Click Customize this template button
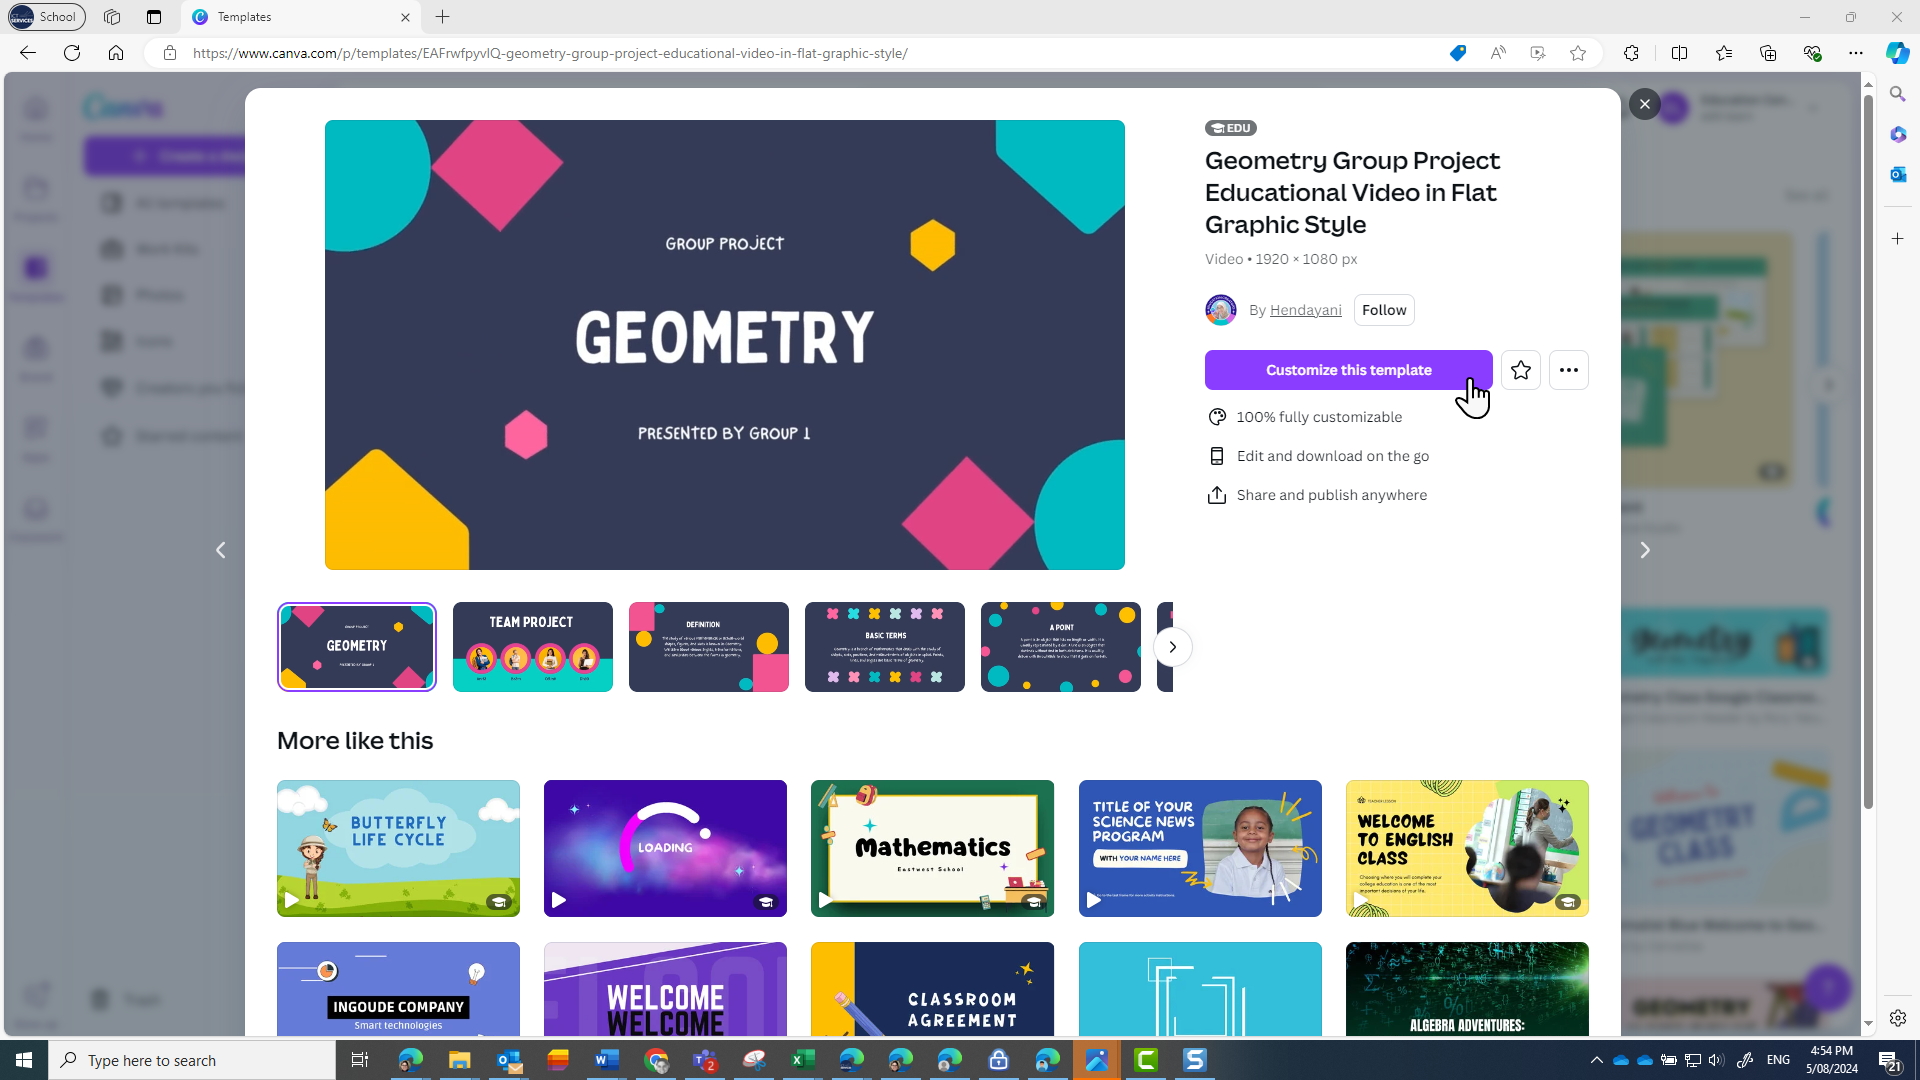Viewport: 1920px width, 1080px height. (1348, 370)
